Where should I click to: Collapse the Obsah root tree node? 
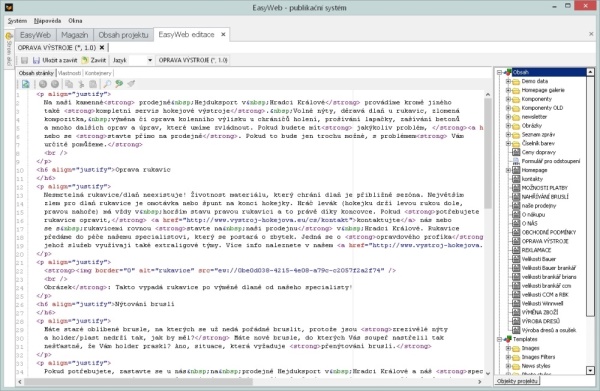[499, 72]
